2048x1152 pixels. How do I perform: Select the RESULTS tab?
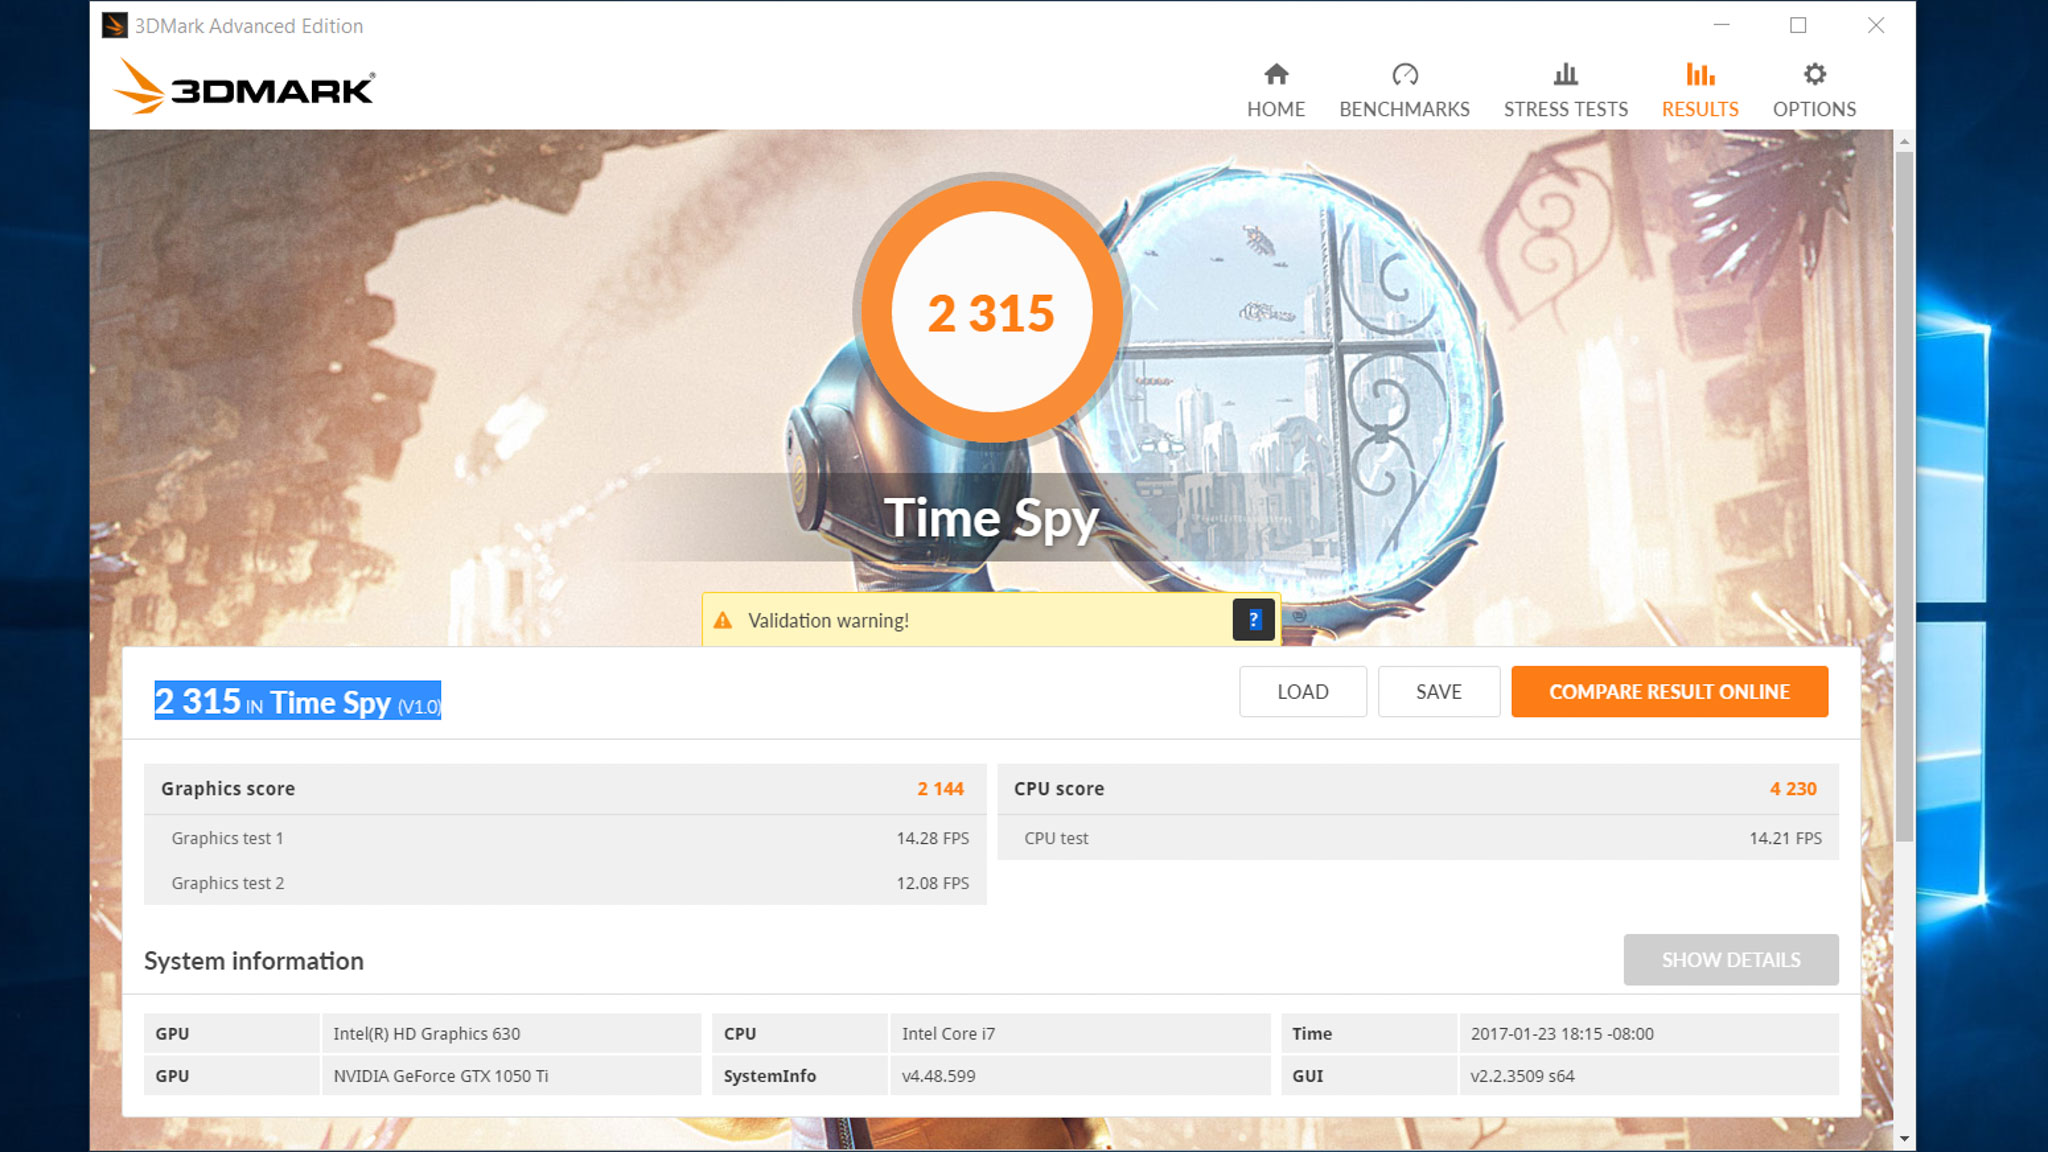pos(1700,90)
